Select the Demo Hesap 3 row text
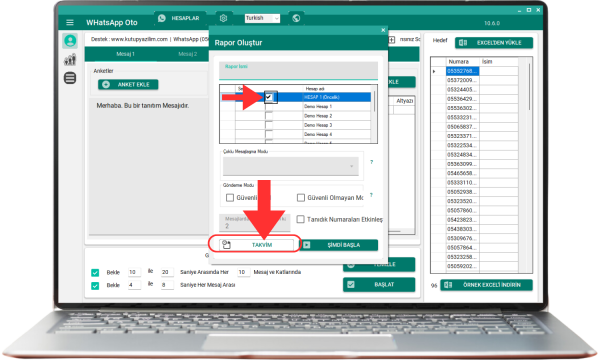 [x=318, y=125]
